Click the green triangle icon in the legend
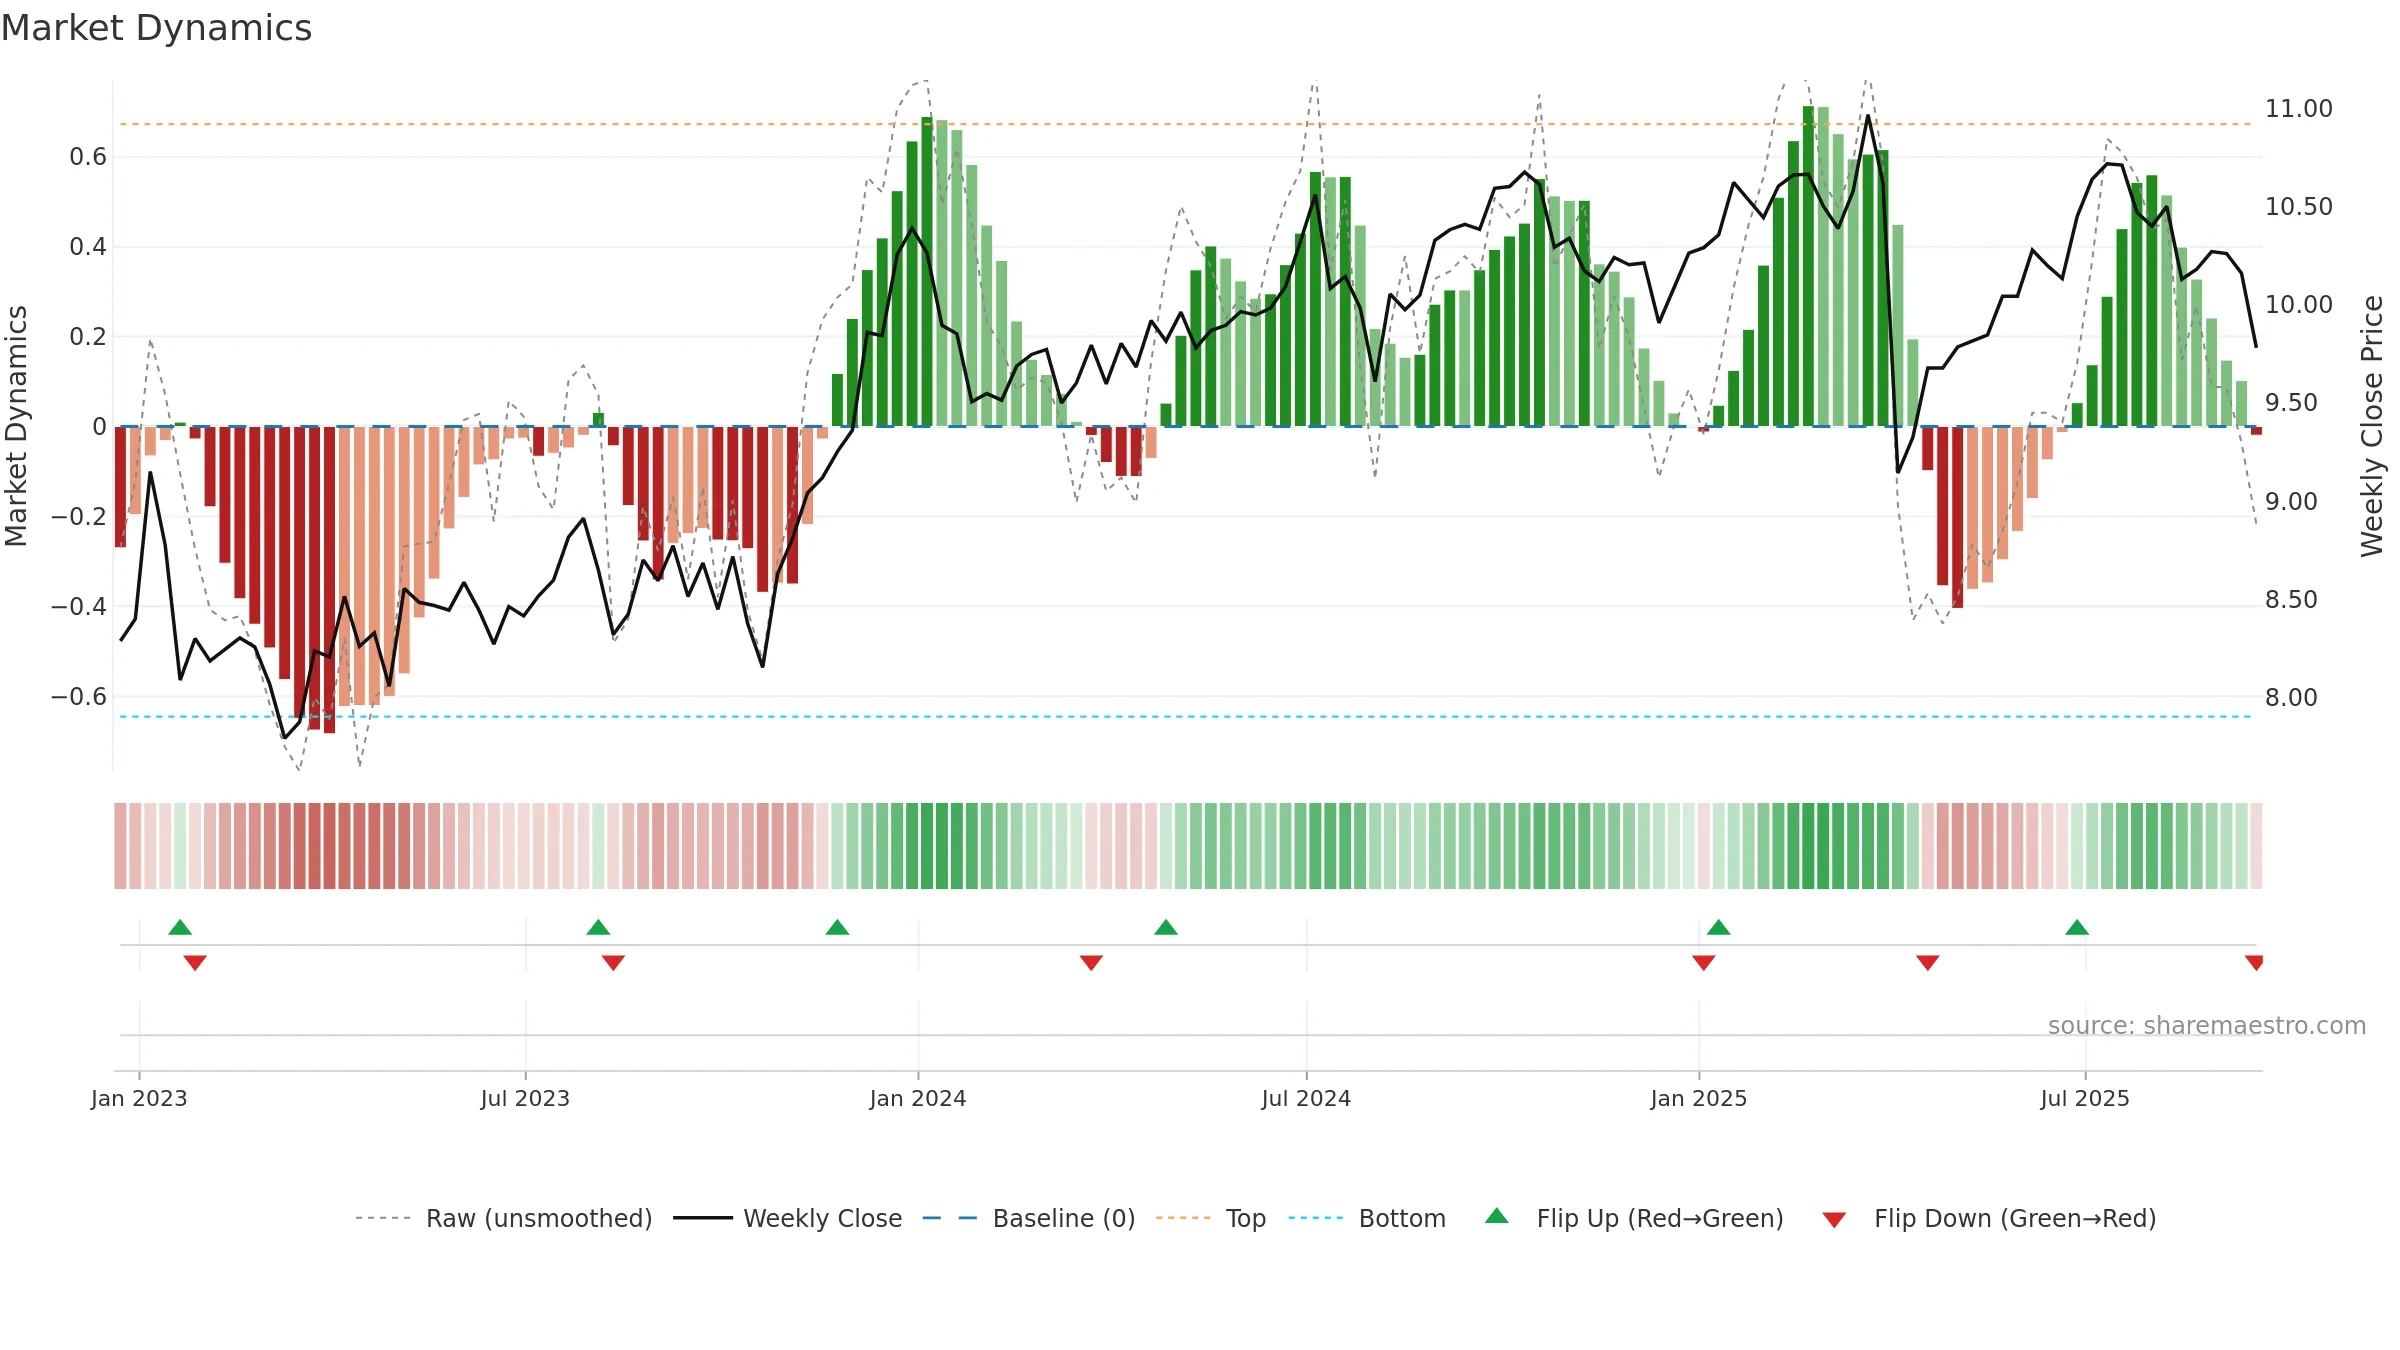2400x1350 pixels. point(1497,1216)
